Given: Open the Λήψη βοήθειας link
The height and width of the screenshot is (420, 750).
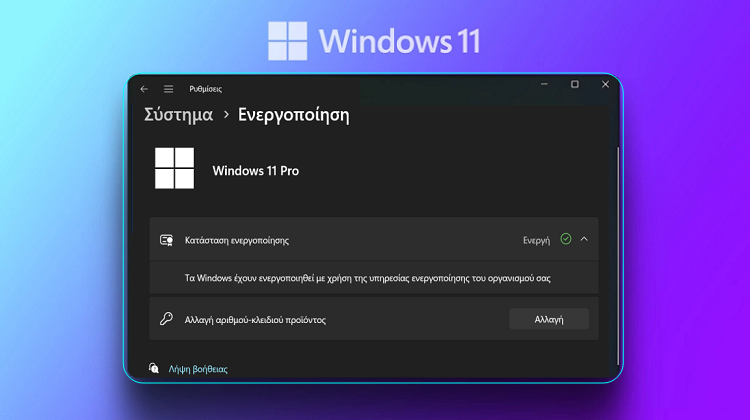Looking at the screenshot, I should coord(198,369).
